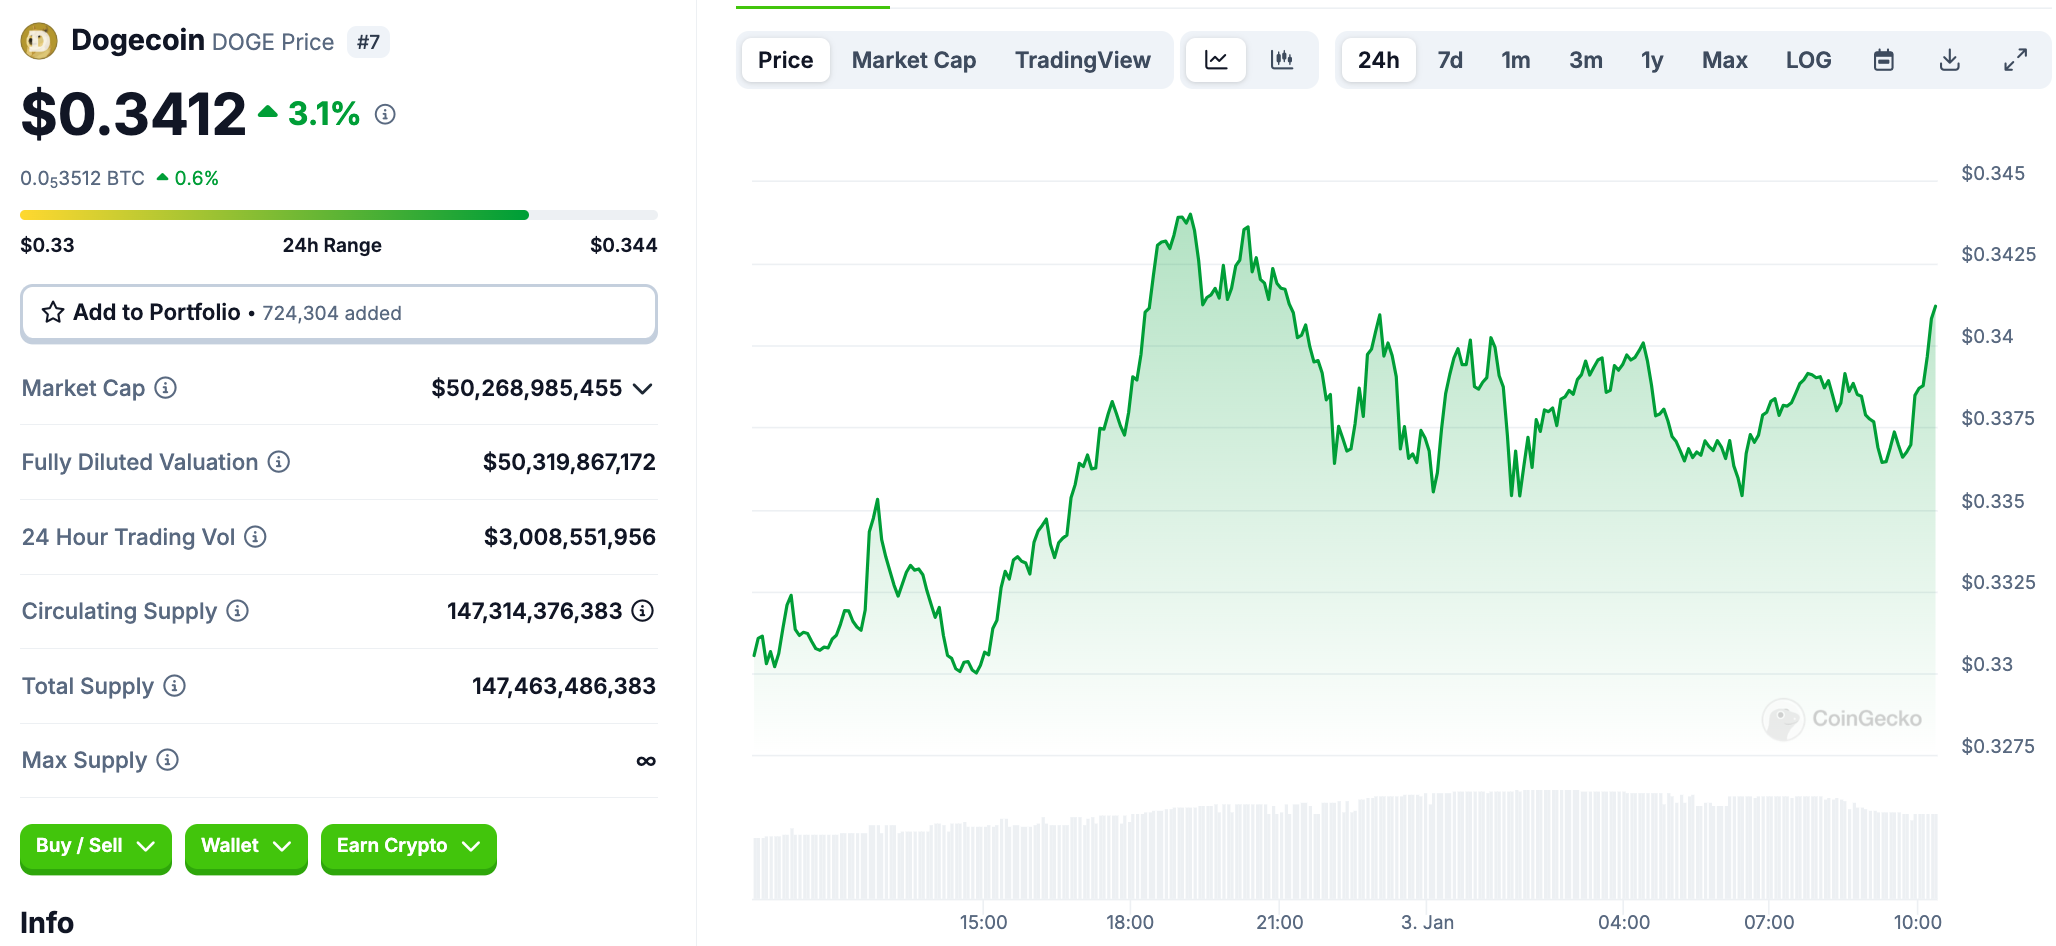The height and width of the screenshot is (946, 2056).
Task: Download the chart data
Action: coord(1949,60)
